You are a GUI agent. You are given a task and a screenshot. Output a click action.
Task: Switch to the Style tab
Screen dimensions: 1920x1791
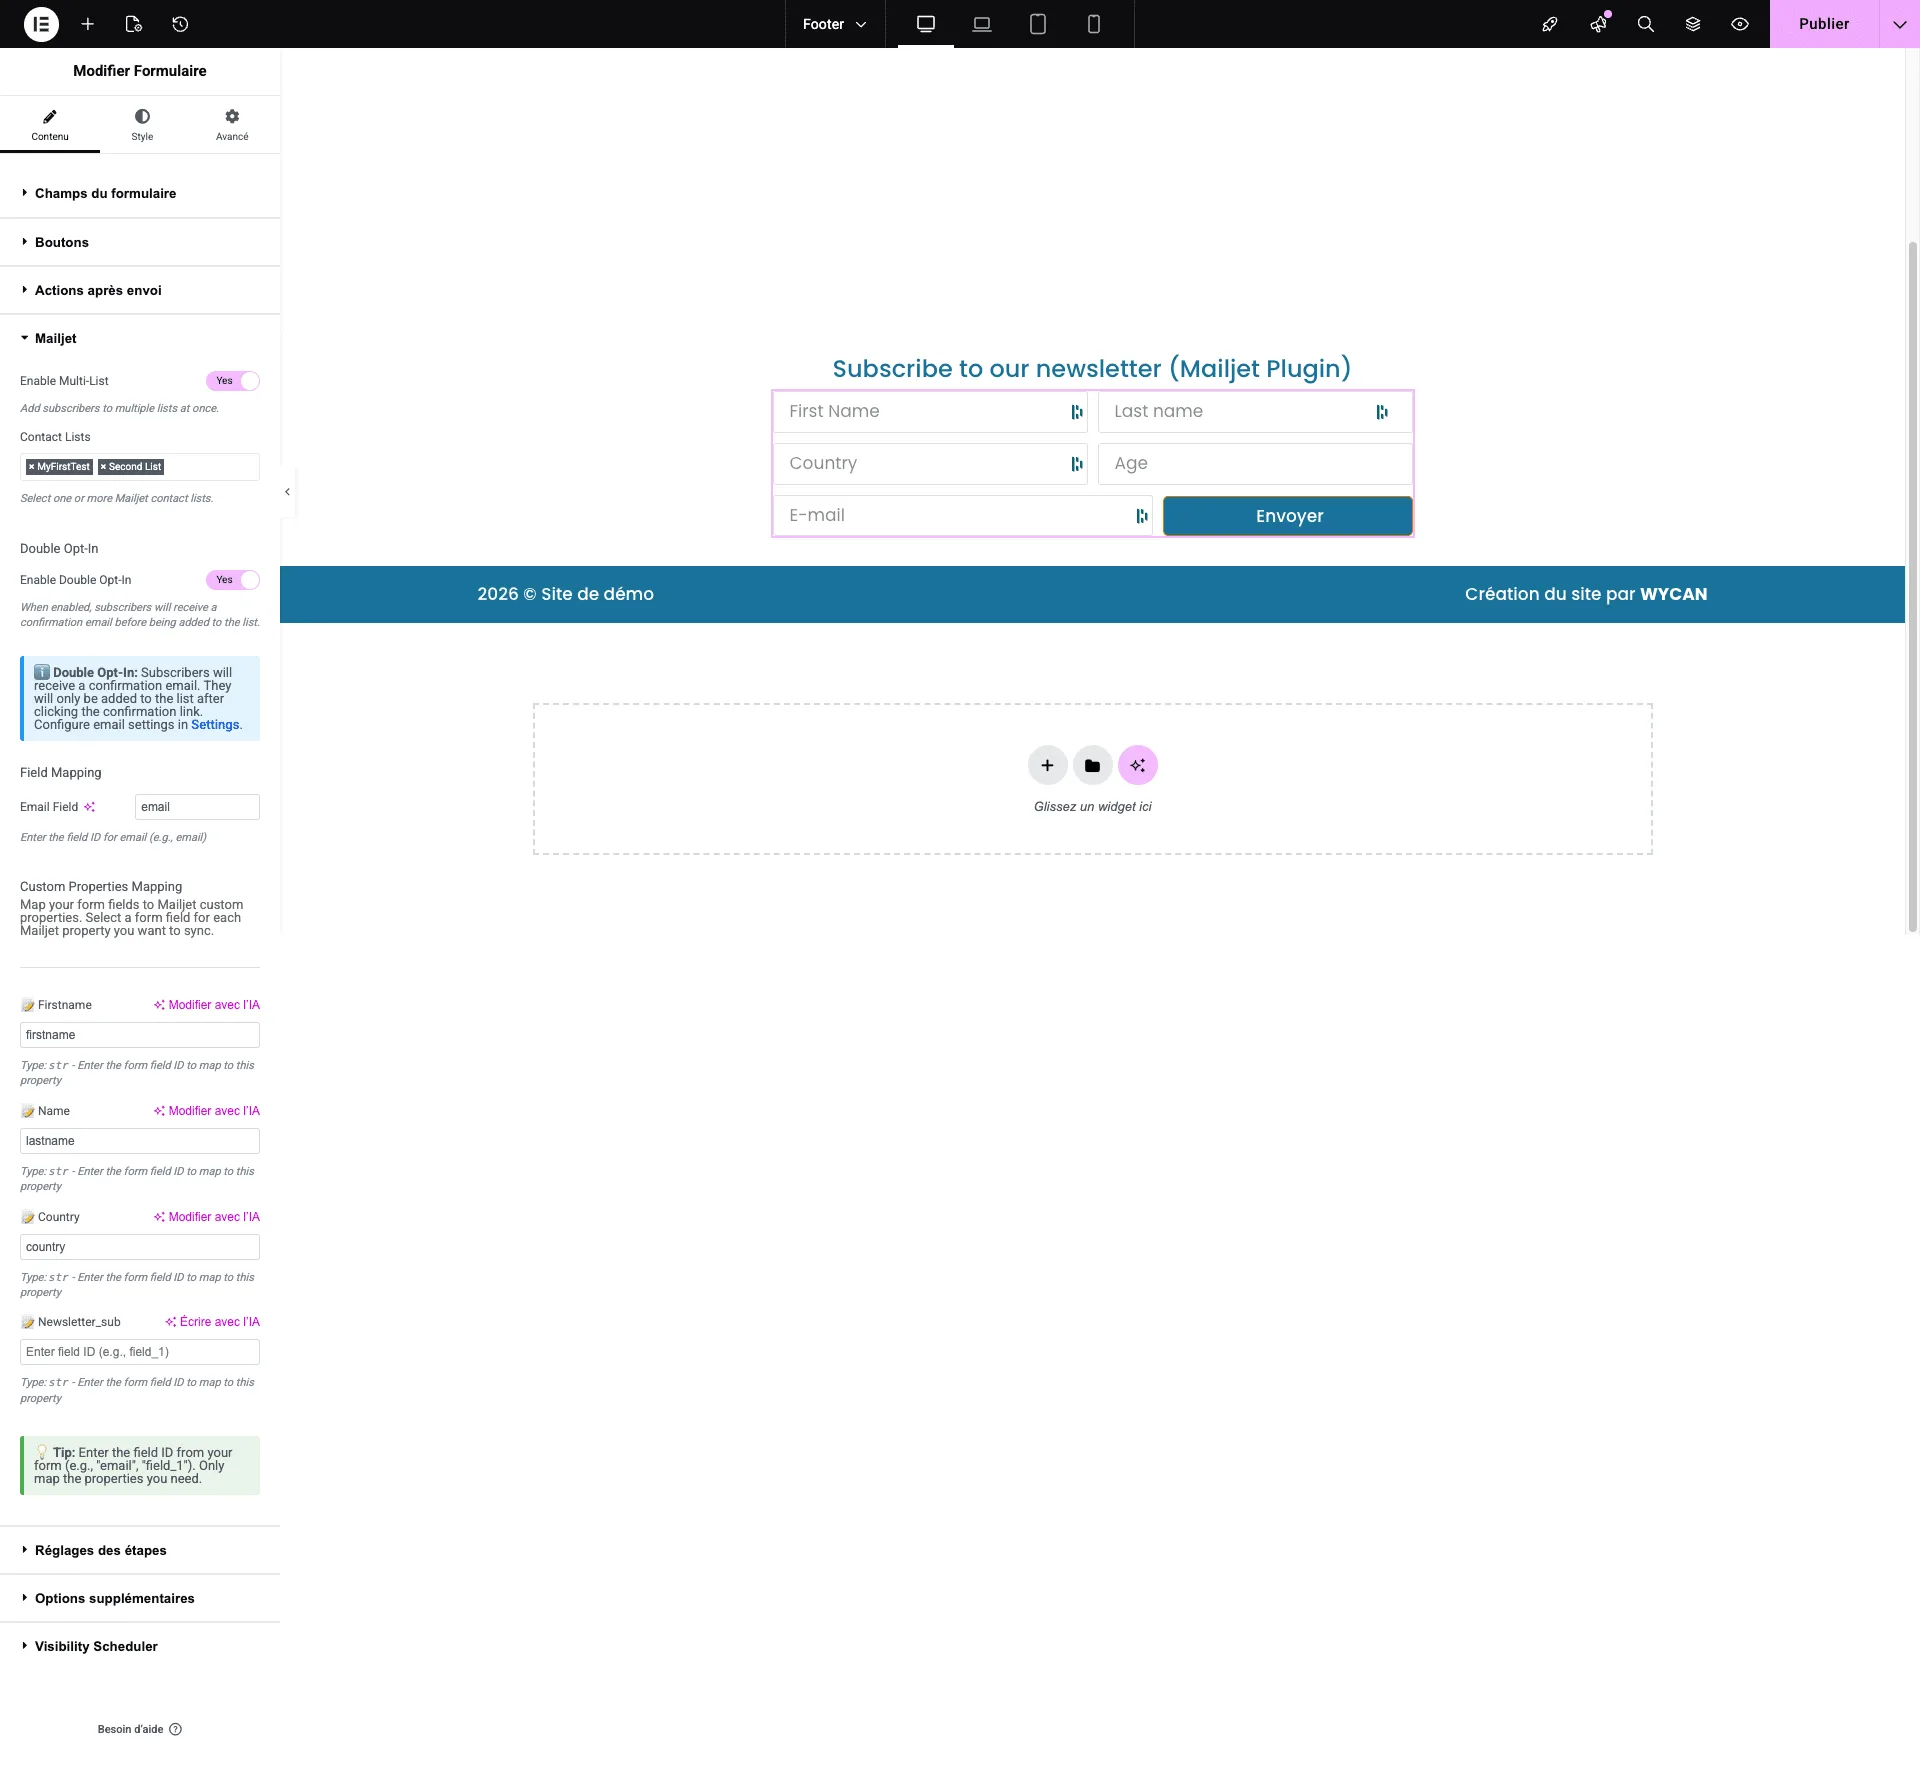click(142, 124)
